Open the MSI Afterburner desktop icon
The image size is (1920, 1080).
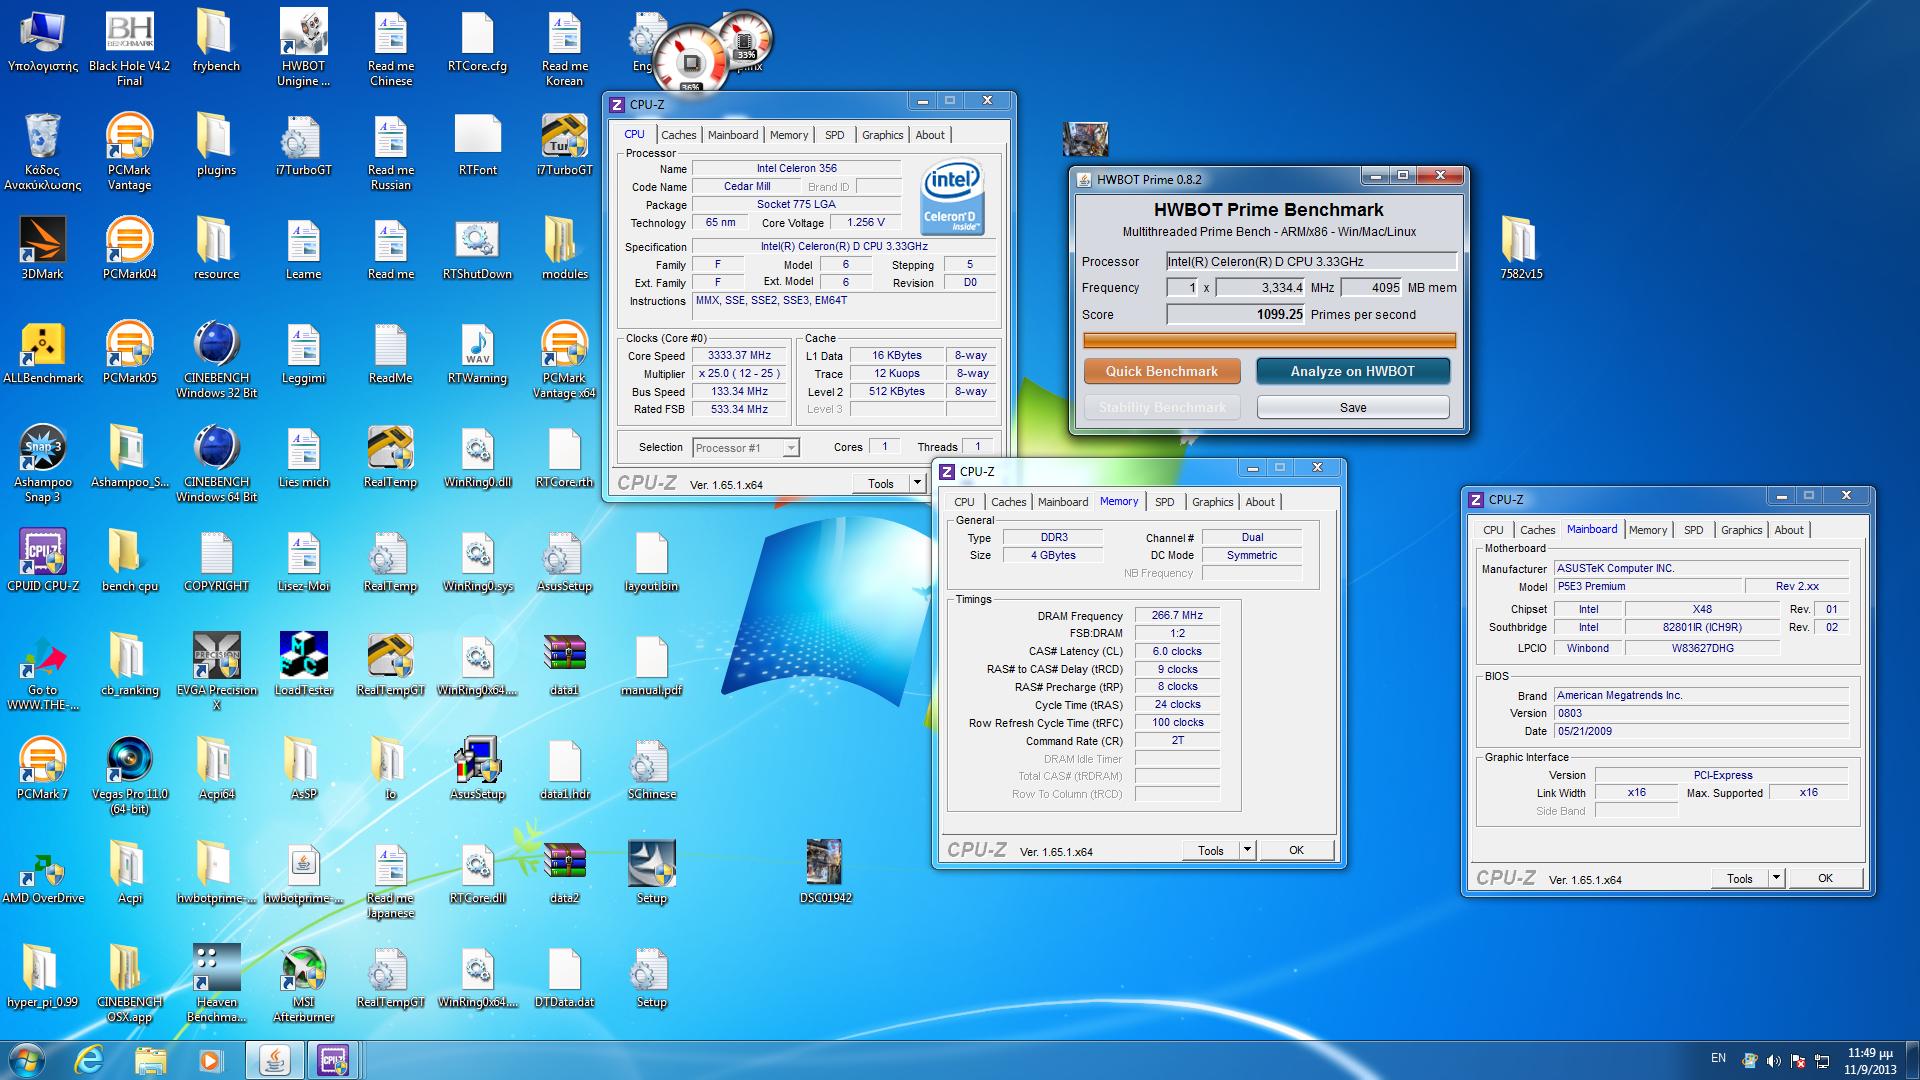[x=303, y=984]
